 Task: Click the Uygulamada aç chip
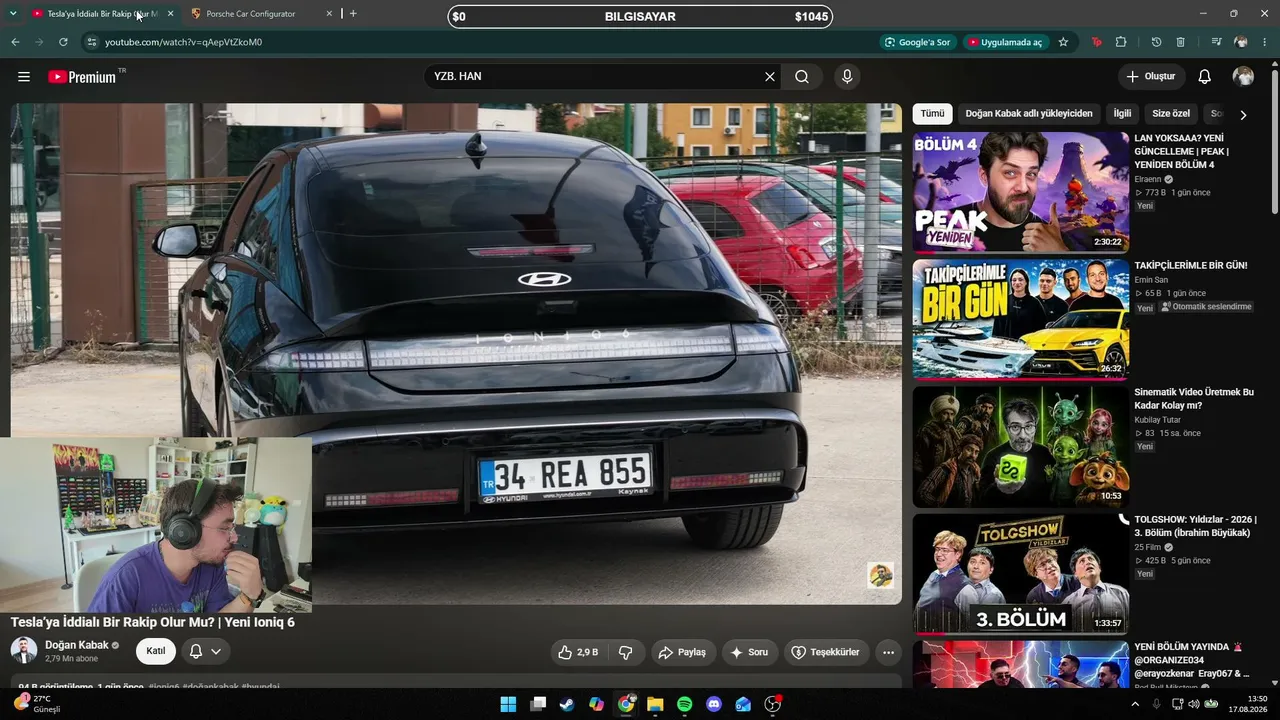[1004, 42]
